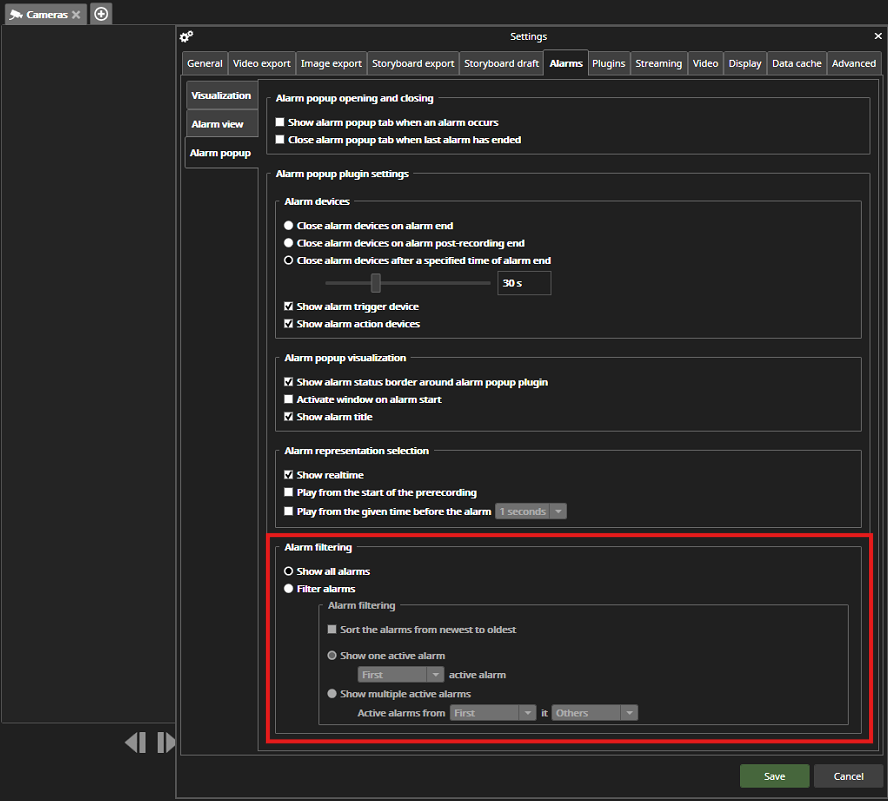Close the Cameras tab with its X icon

click(76, 15)
